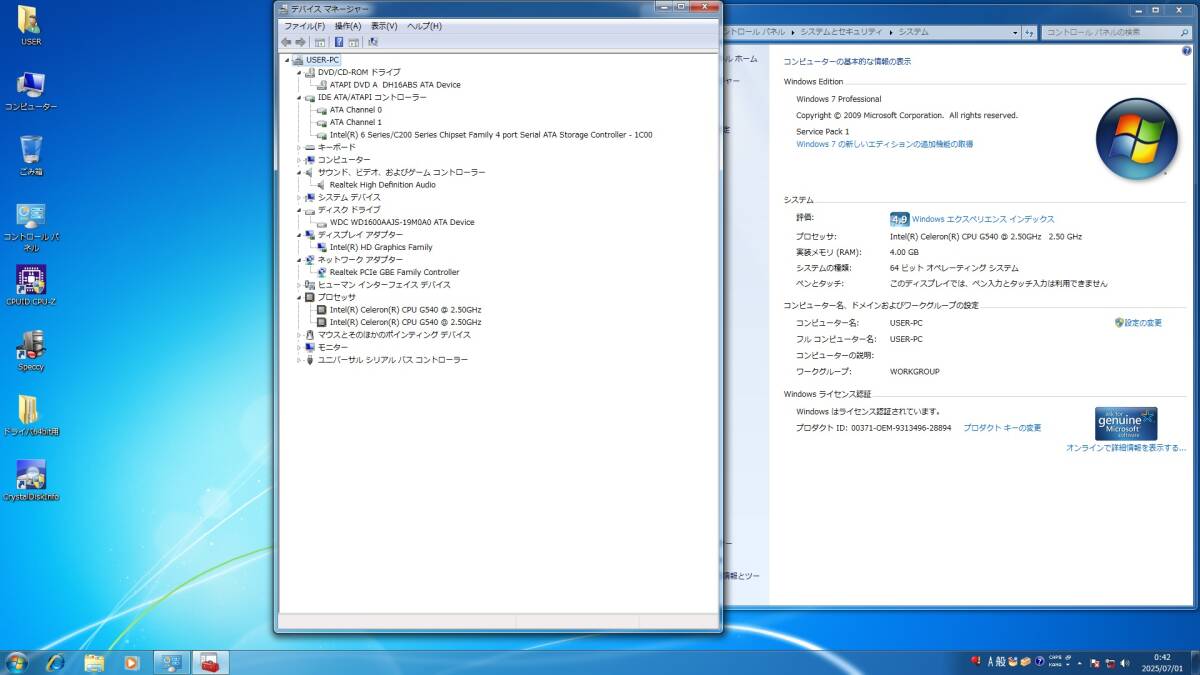Collapse the IDE ATA/ATAPI コントローラー category
The height and width of the screenshot is (675, 1200).
(299, 97)
